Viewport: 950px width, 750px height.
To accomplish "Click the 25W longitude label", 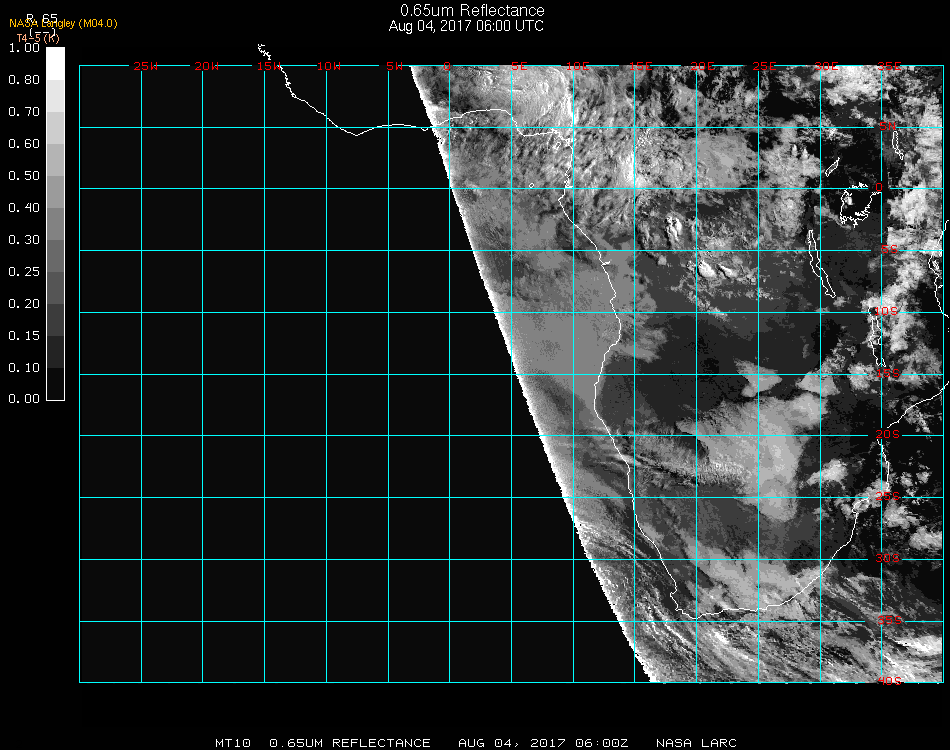I will [x=146, y=67].
